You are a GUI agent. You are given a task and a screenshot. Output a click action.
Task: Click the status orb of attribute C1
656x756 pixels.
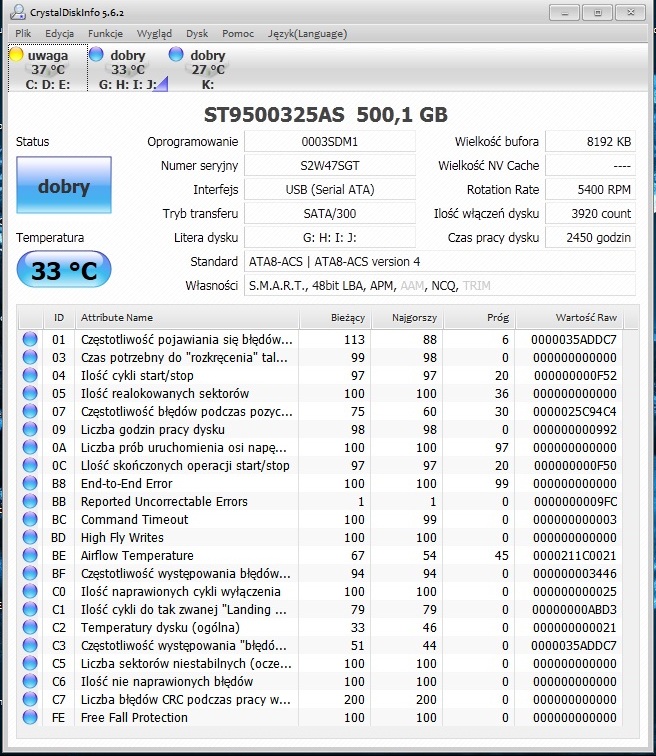[30, 609]
